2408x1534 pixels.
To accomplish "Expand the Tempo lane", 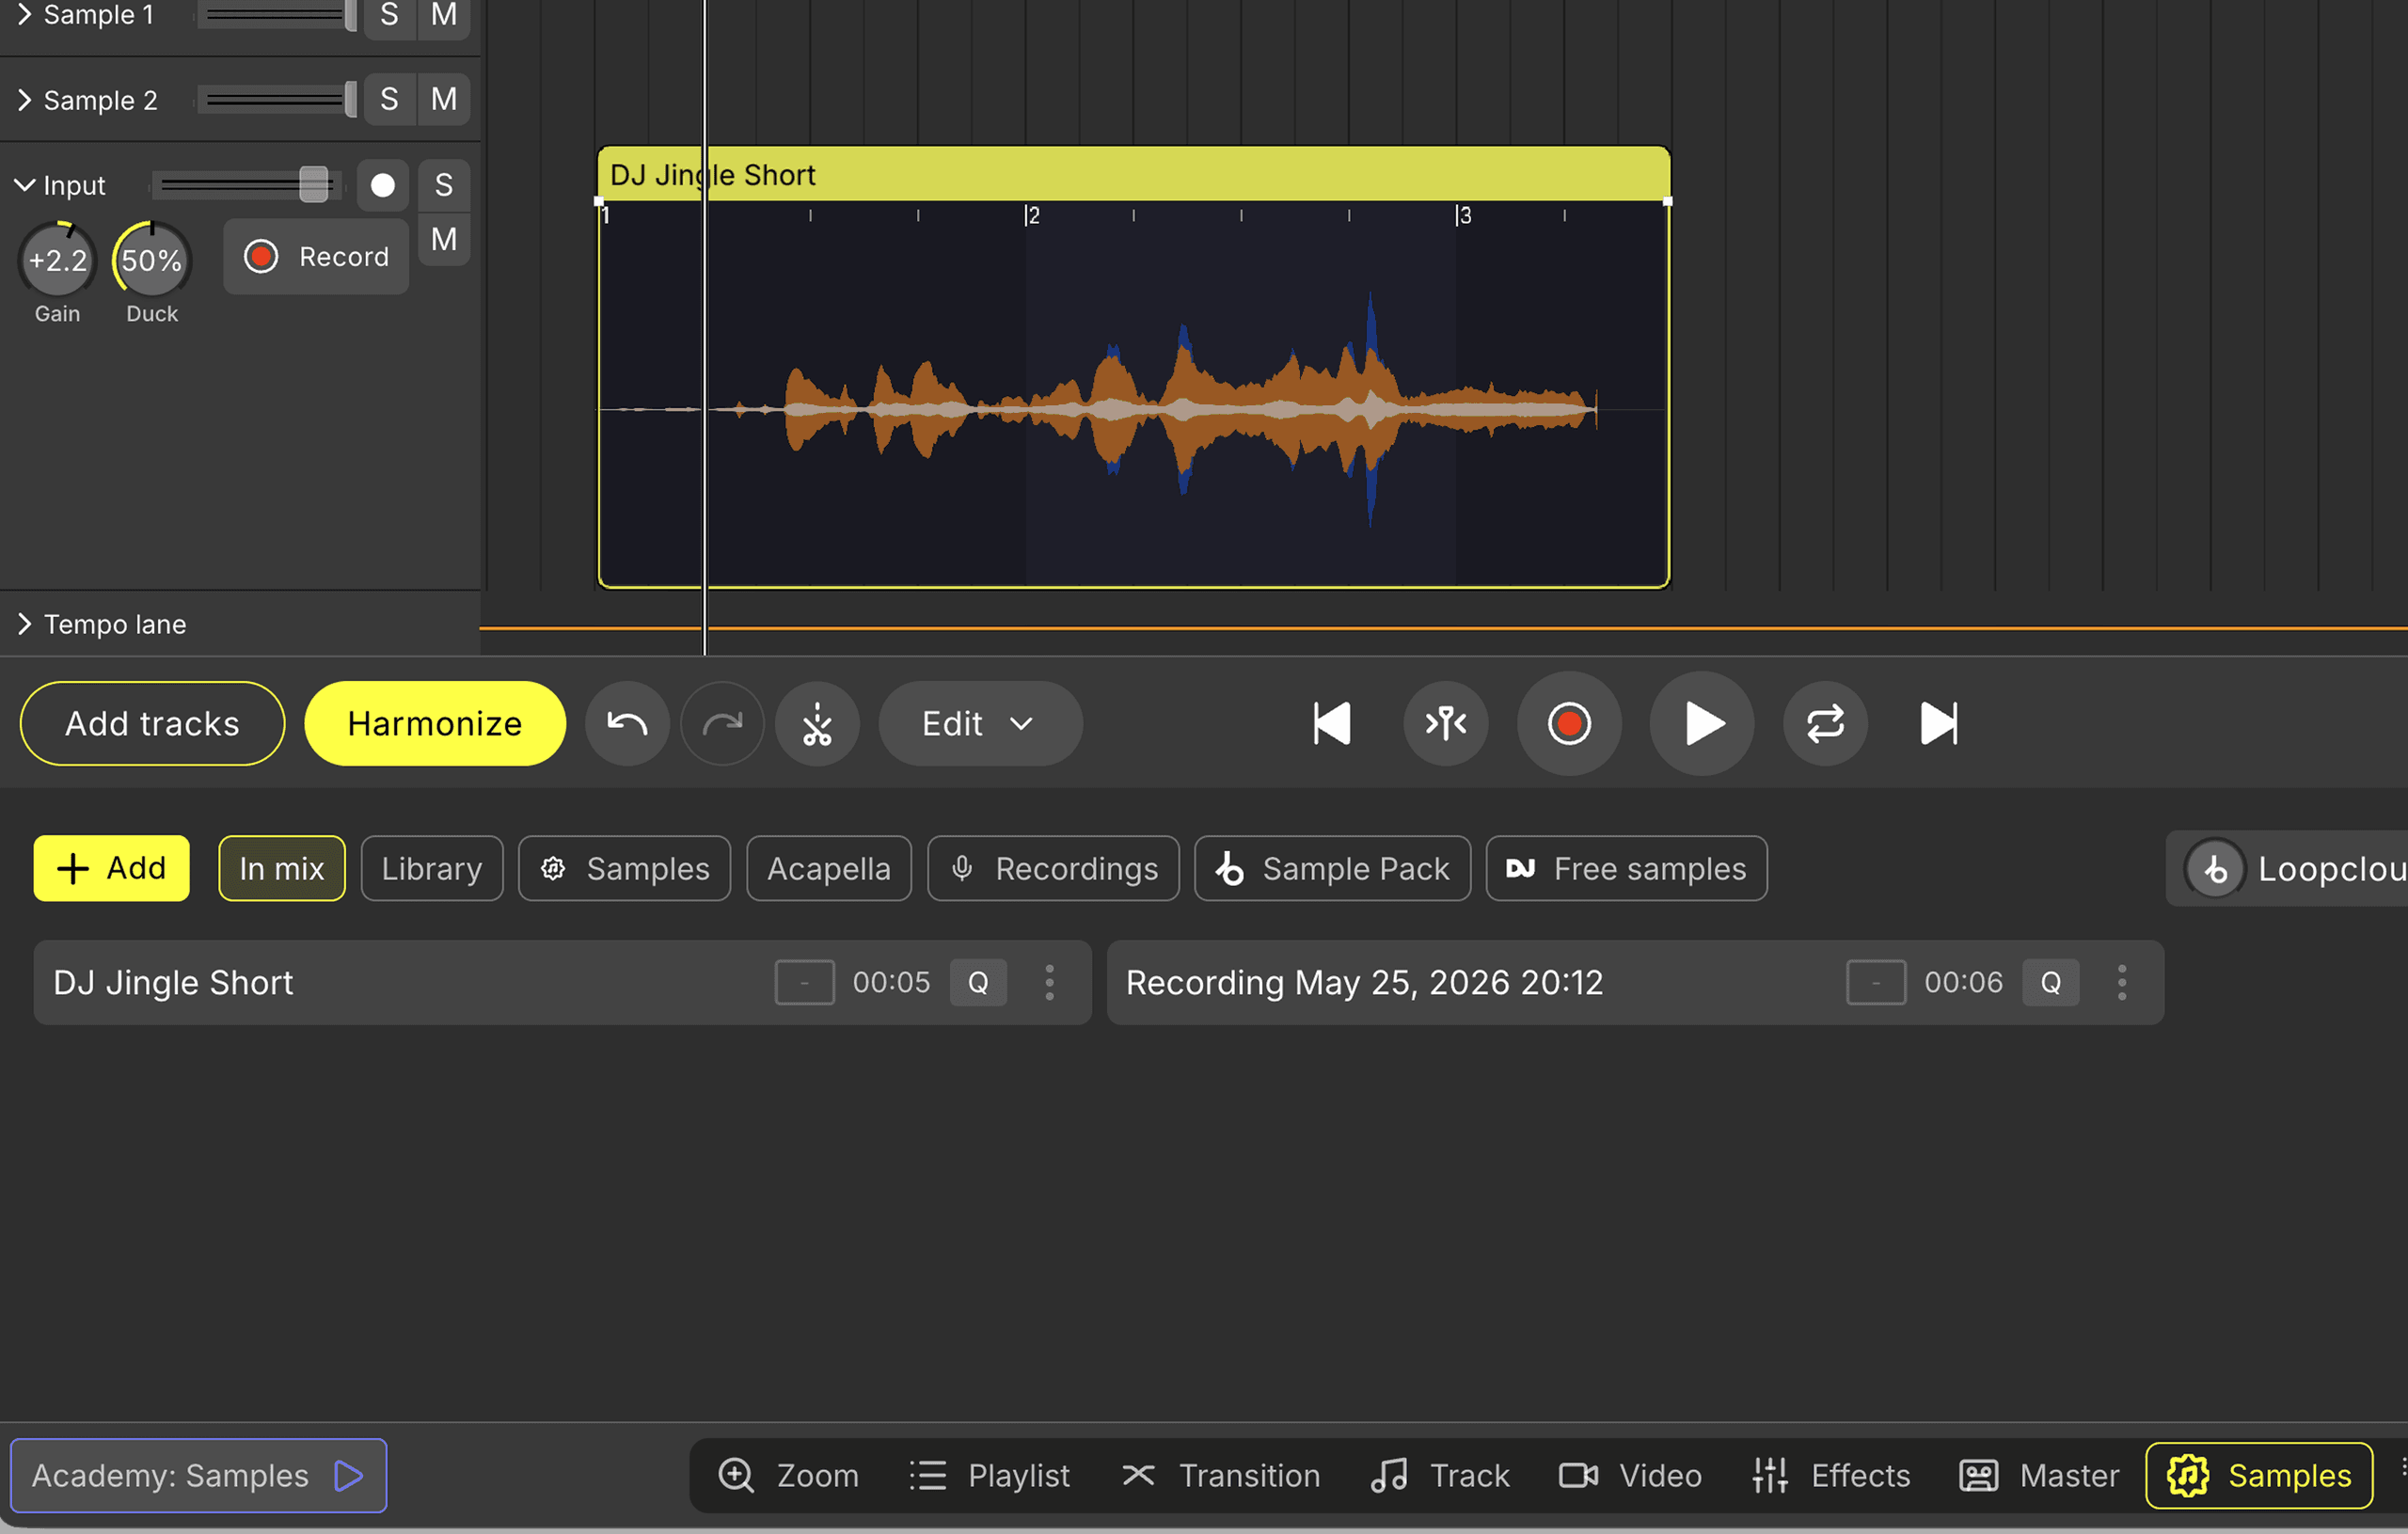I will [25, 624].
